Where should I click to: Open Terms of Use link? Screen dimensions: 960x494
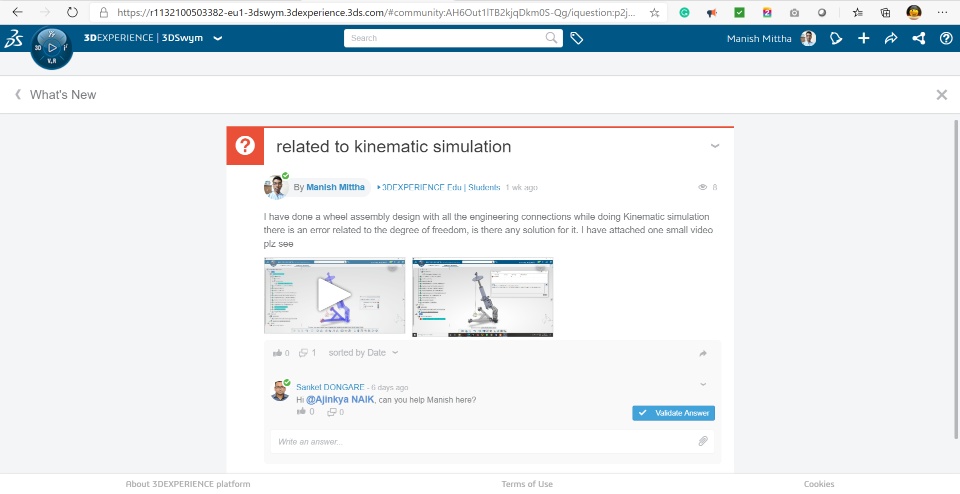click(527, 484)
